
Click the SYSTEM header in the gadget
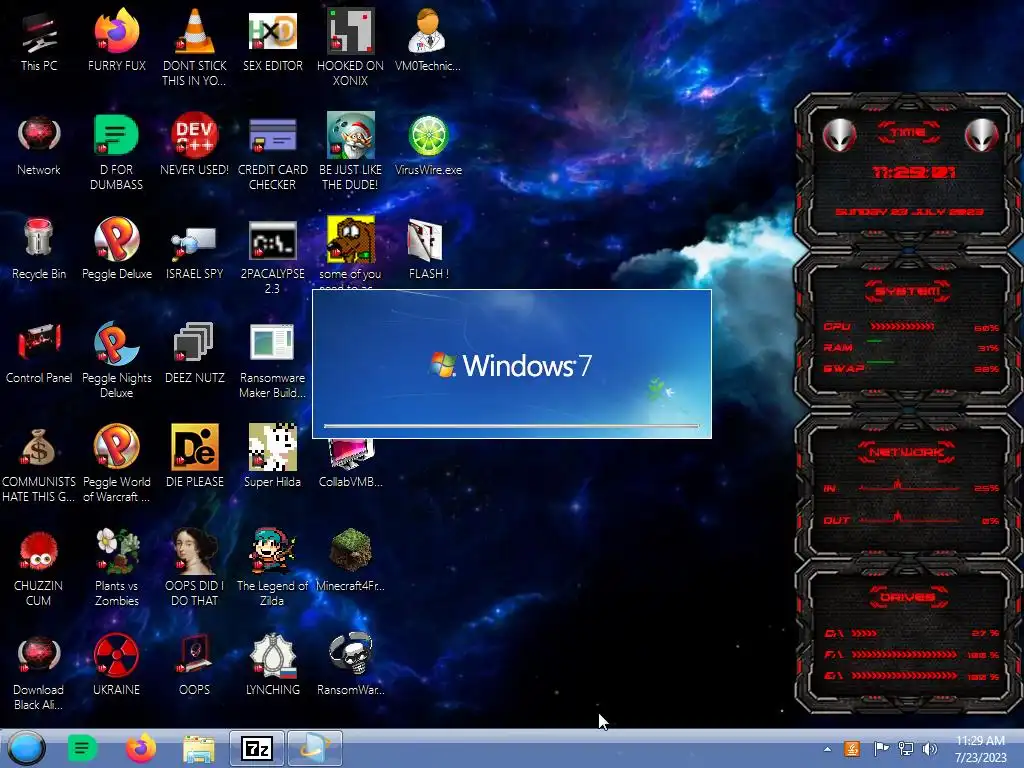pos(907,291)
